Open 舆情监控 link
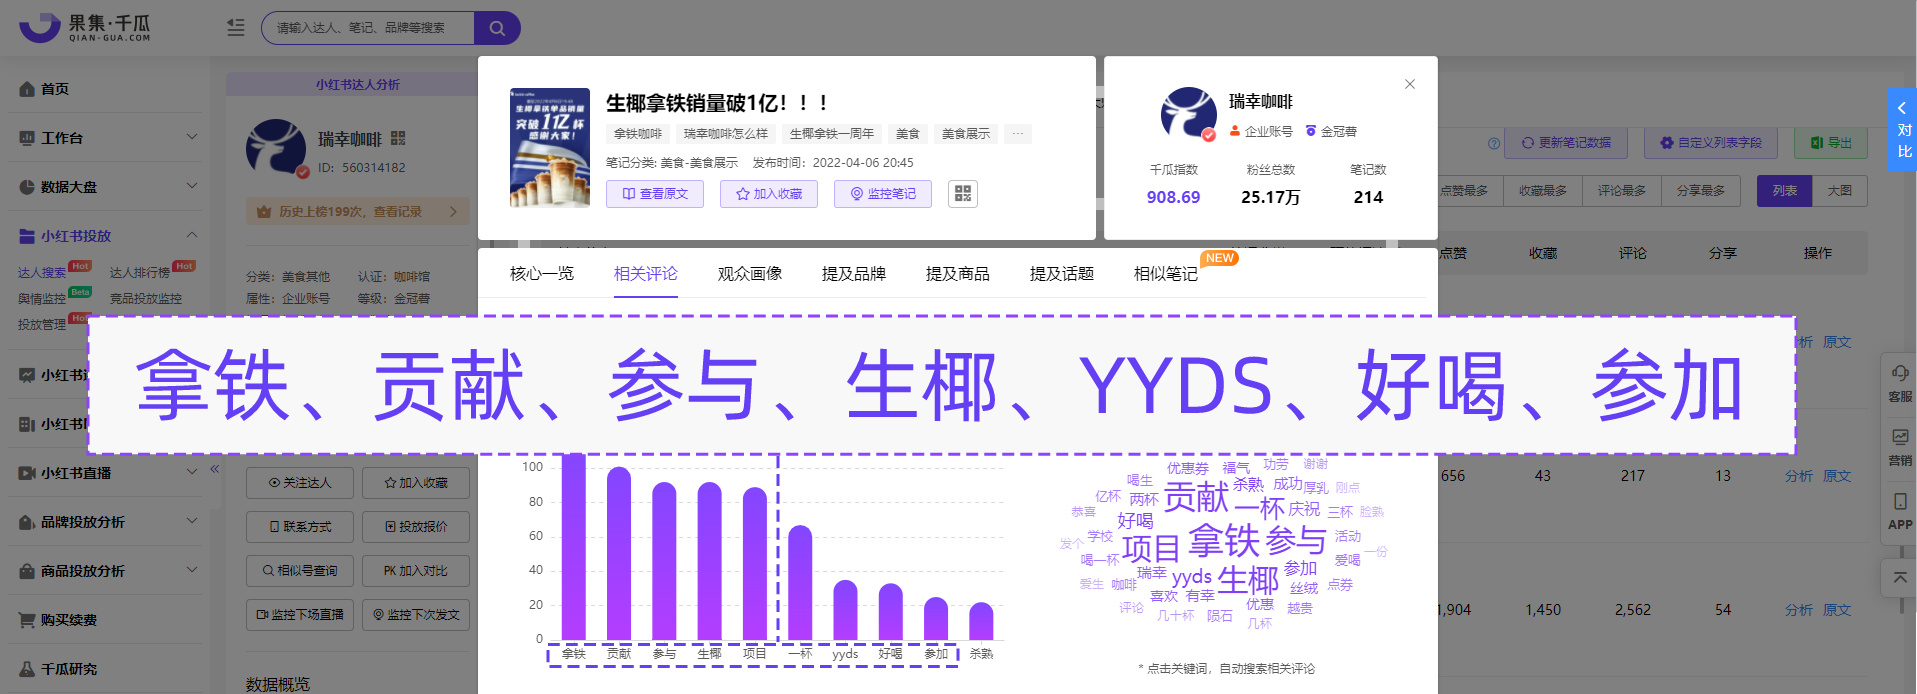1917x694 pixels. (42, 299)
